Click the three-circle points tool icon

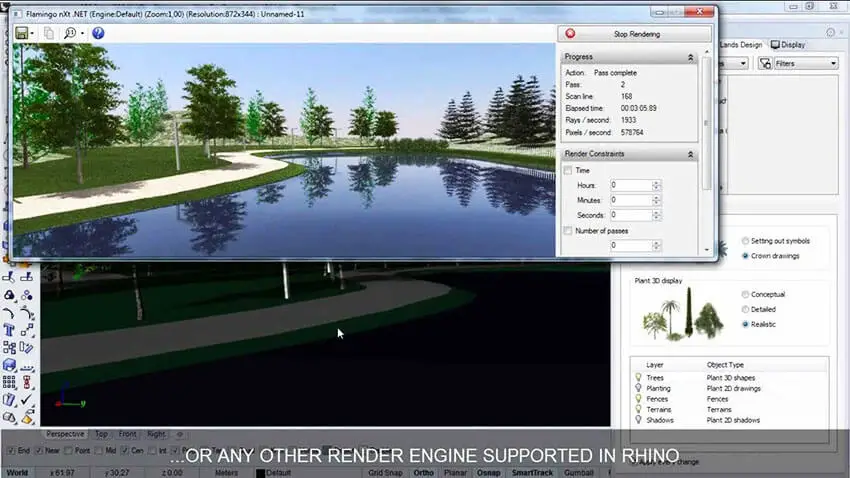27,295
